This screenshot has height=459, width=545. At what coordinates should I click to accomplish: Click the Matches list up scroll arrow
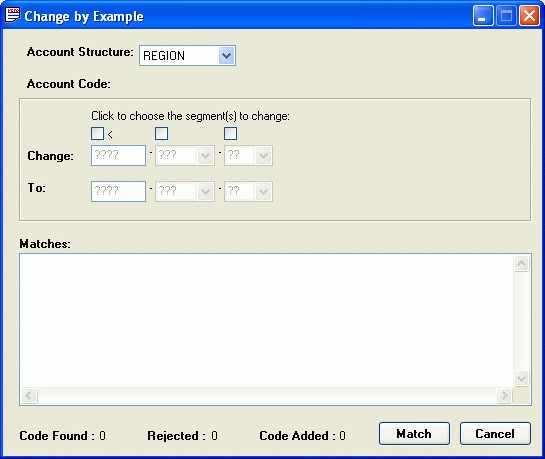(521, 263)
